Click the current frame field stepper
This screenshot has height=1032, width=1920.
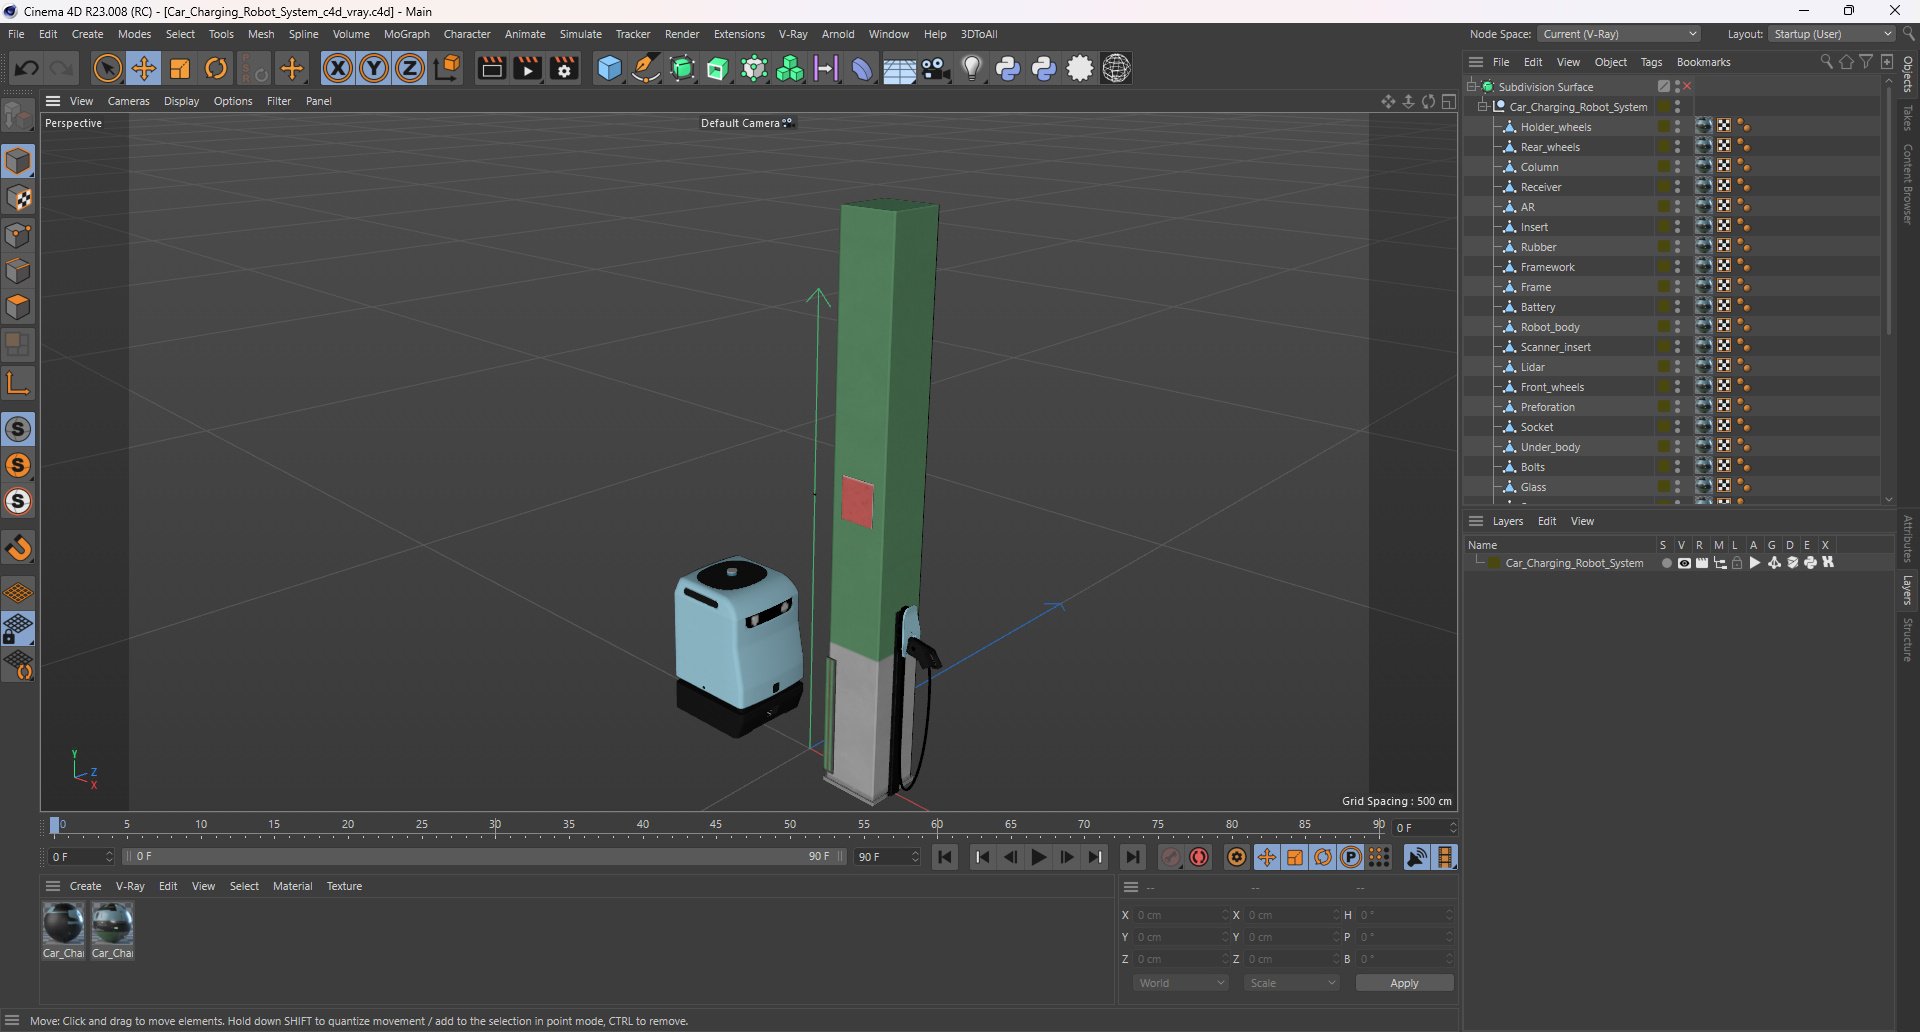[x=1453, y=828]
